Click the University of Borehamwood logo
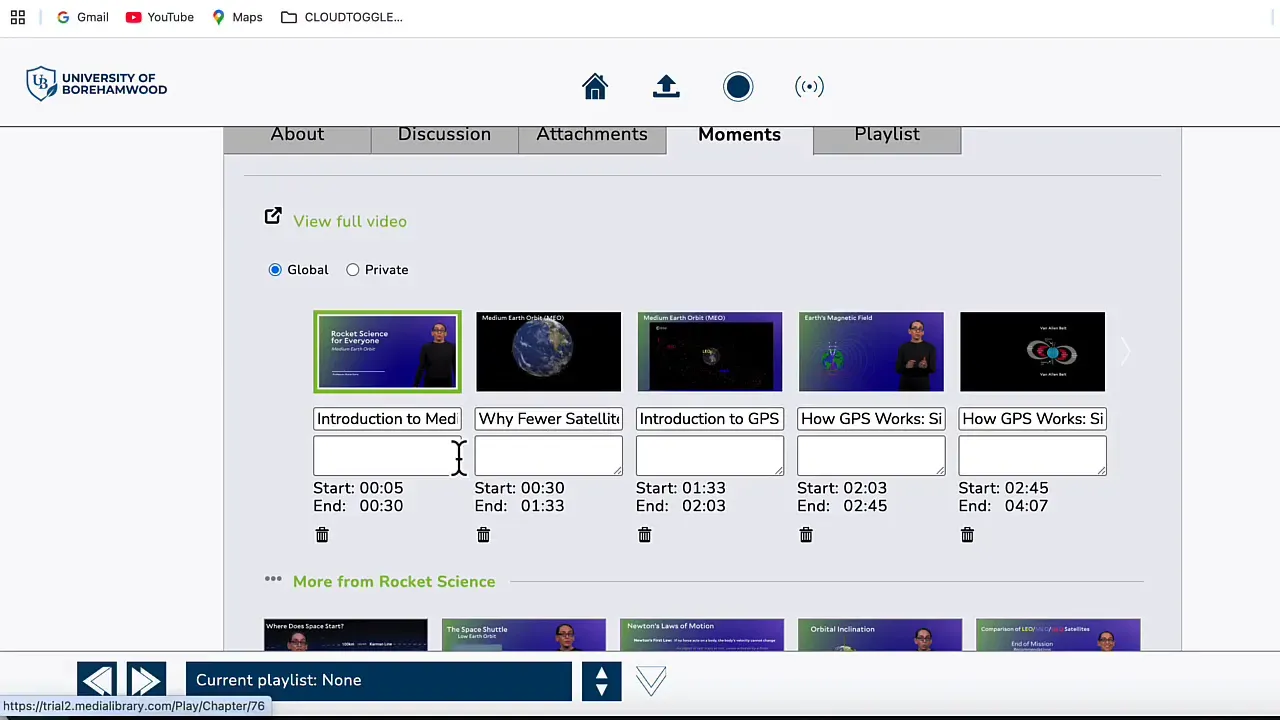Viewport: 1280px width, 720px height. tap(97, 84)
